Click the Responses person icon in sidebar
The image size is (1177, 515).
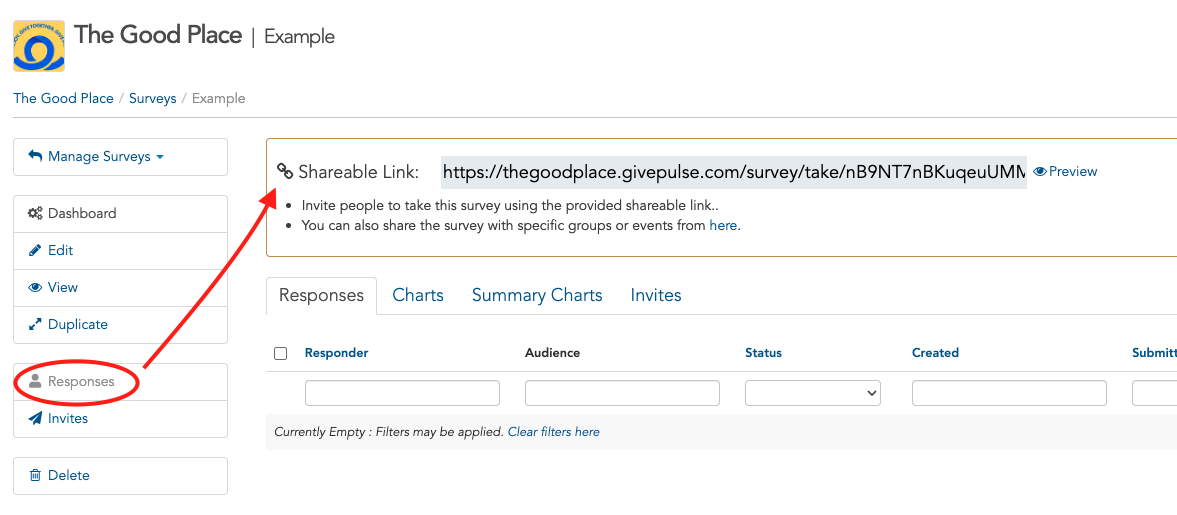35,381
